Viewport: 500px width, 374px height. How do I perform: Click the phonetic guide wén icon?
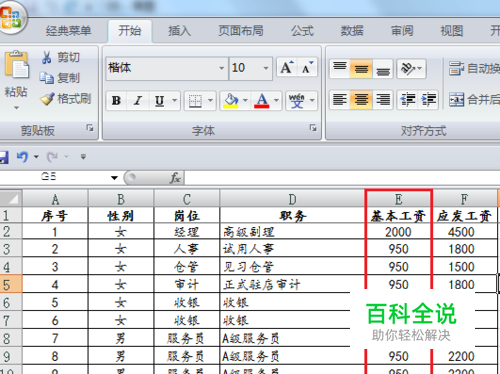[x=296, y=100]
